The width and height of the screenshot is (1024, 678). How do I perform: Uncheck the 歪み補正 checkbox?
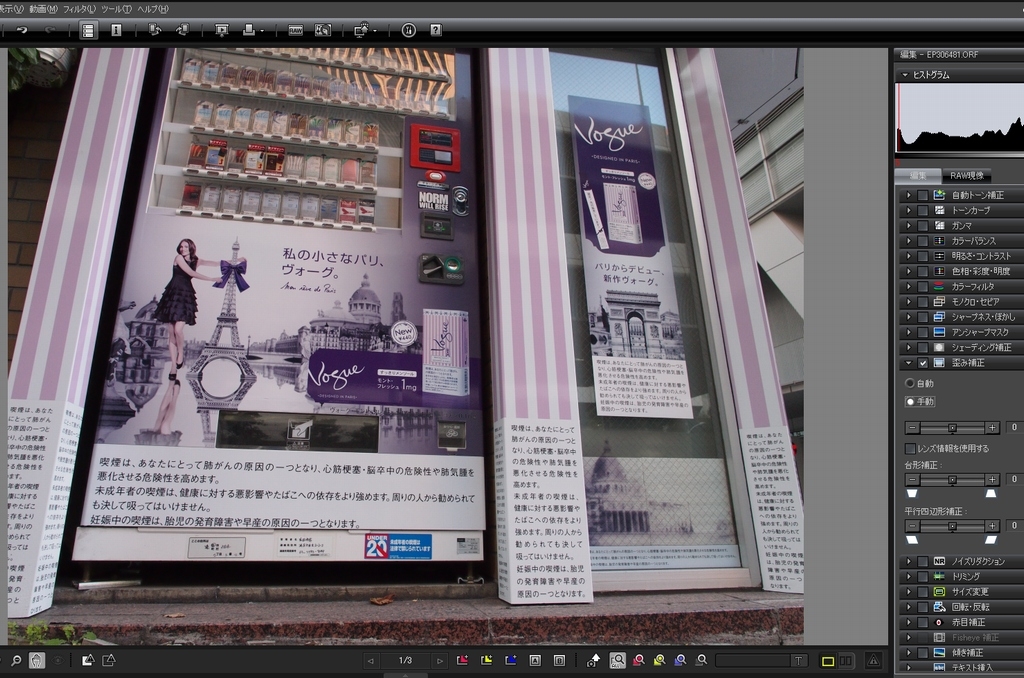923,363
